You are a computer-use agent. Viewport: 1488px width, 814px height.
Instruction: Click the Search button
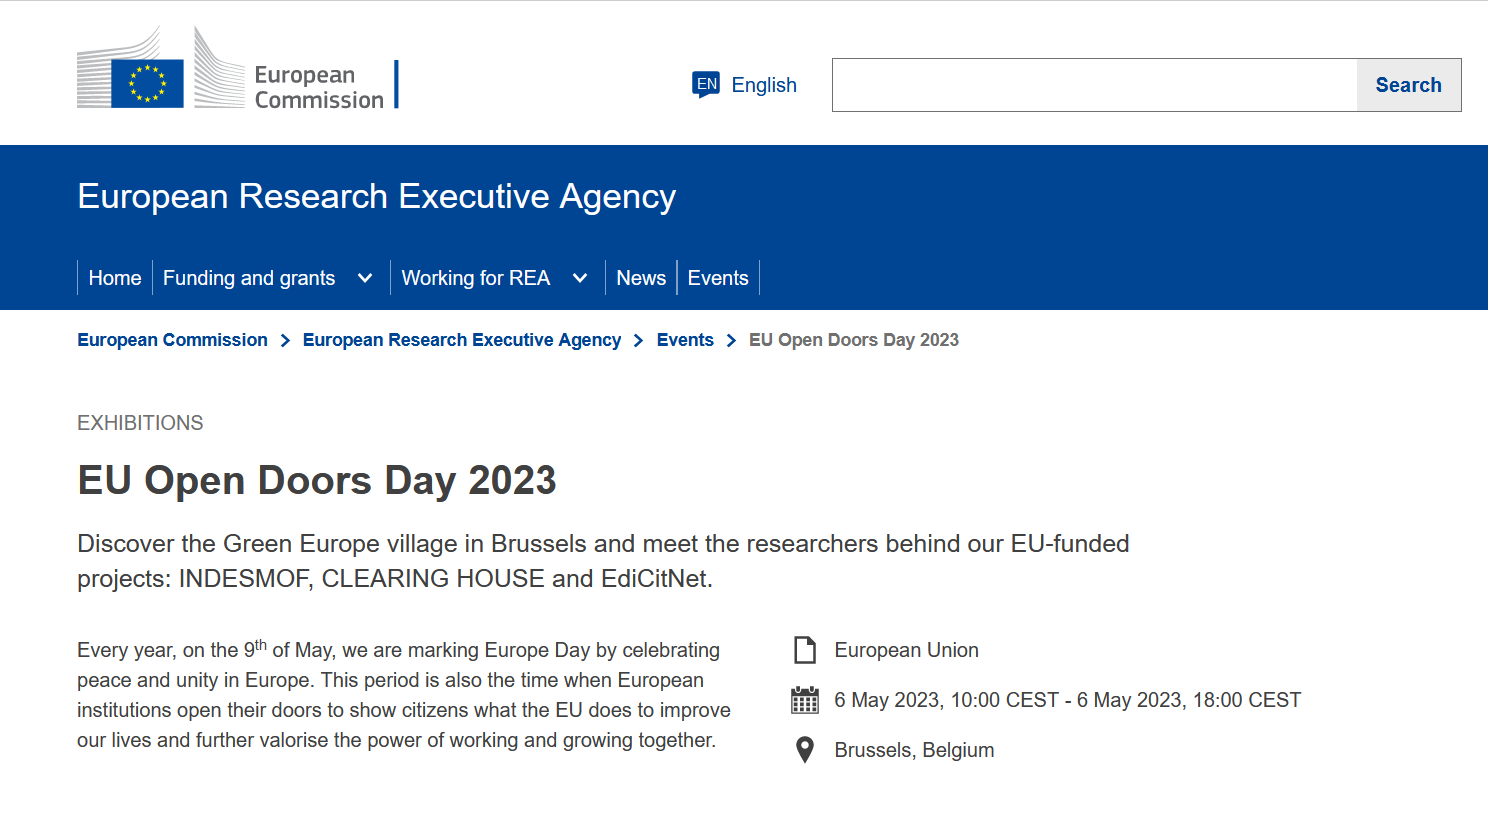point(1409,85)
